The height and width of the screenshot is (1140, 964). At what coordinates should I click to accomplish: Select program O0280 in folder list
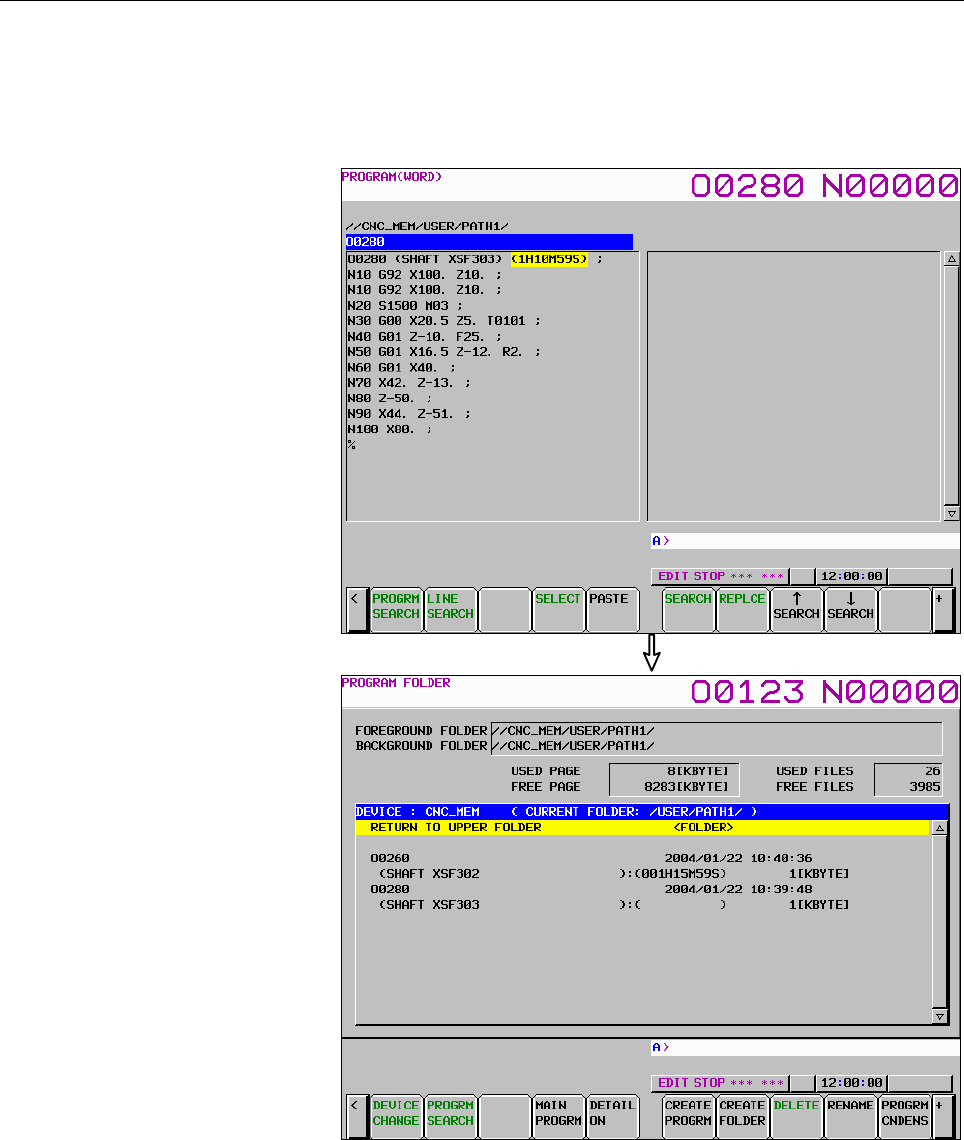tap(390, 889)
